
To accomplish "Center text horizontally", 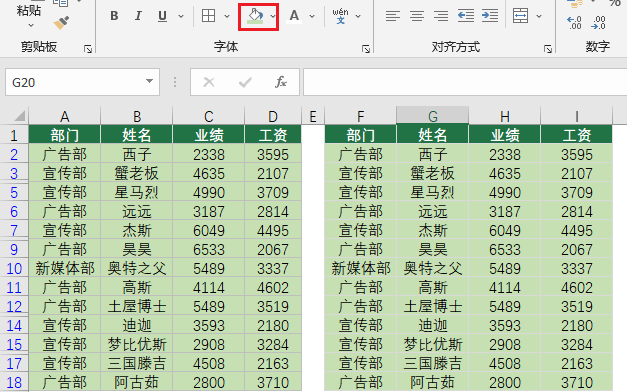I will [417, 16].
